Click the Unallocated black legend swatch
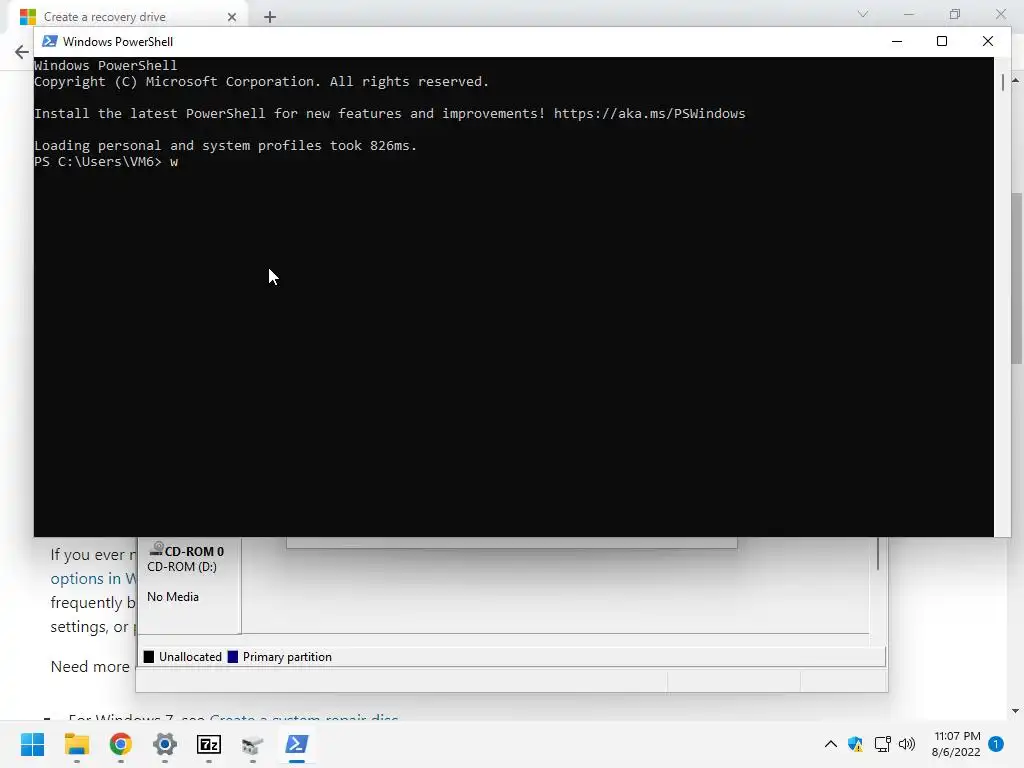This screenshot has width=1024, height=768. [x=149, y=657]
